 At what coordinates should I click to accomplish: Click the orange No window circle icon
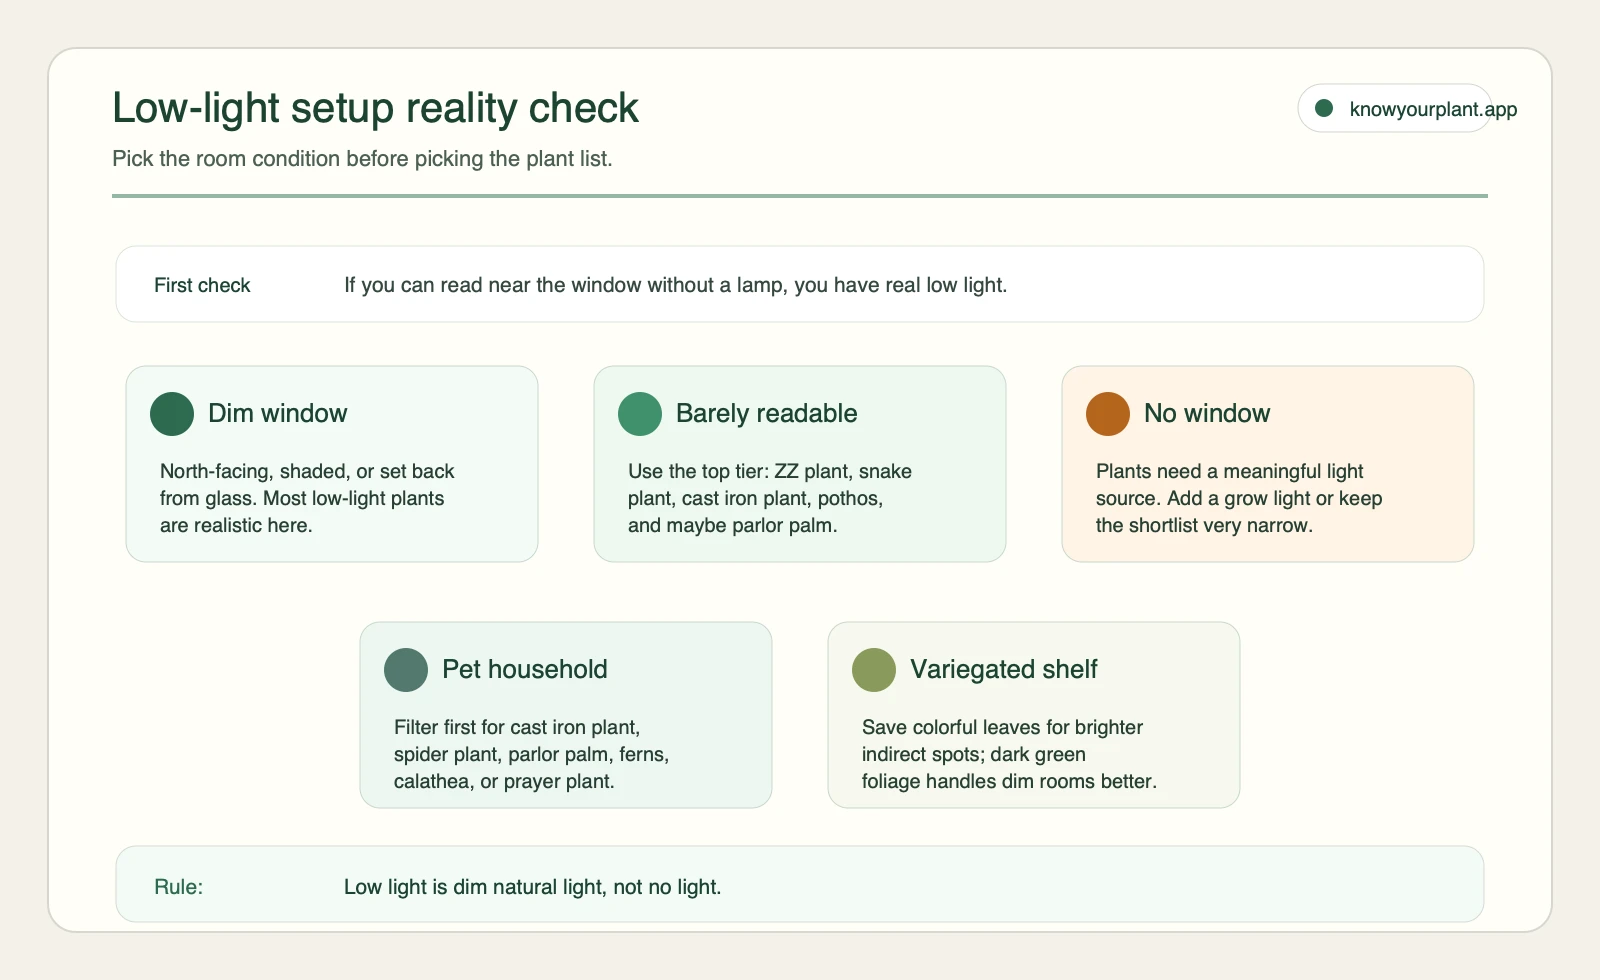[1108, 414]
